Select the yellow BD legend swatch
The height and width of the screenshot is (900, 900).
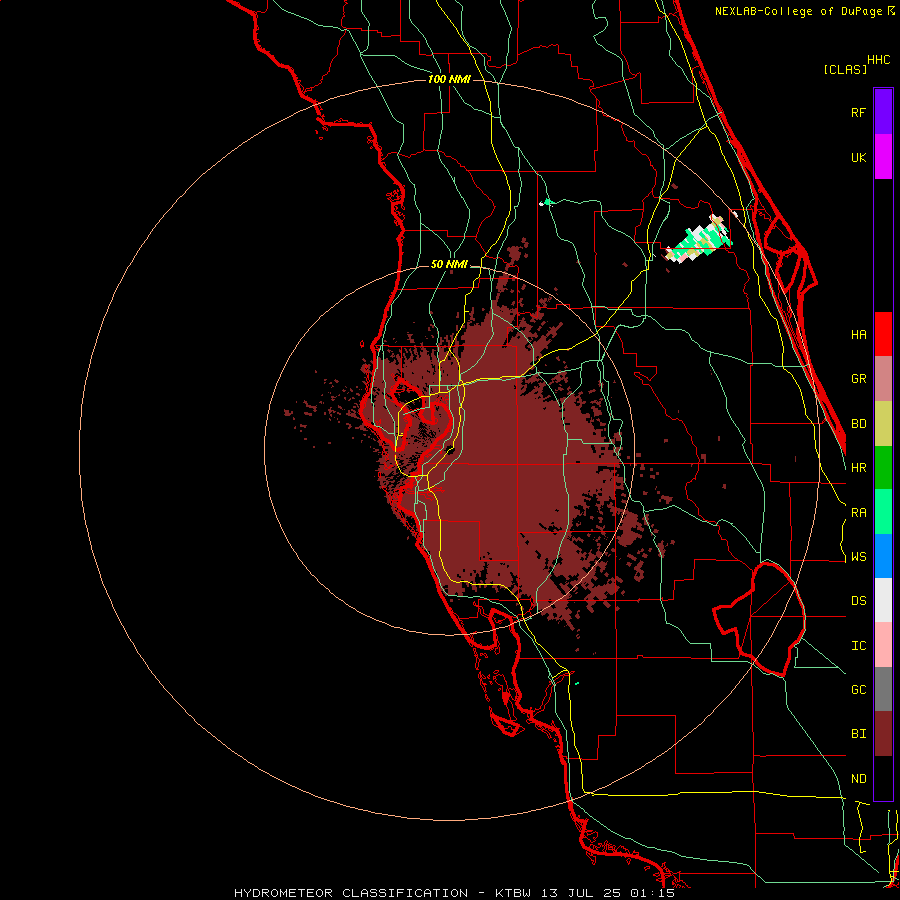click(x=883, y=424)
